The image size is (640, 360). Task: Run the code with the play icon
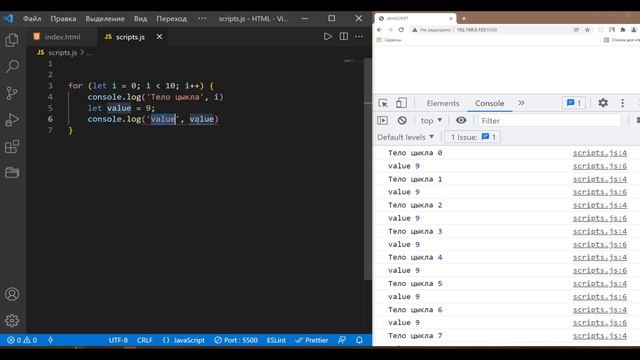coord(327,36)
